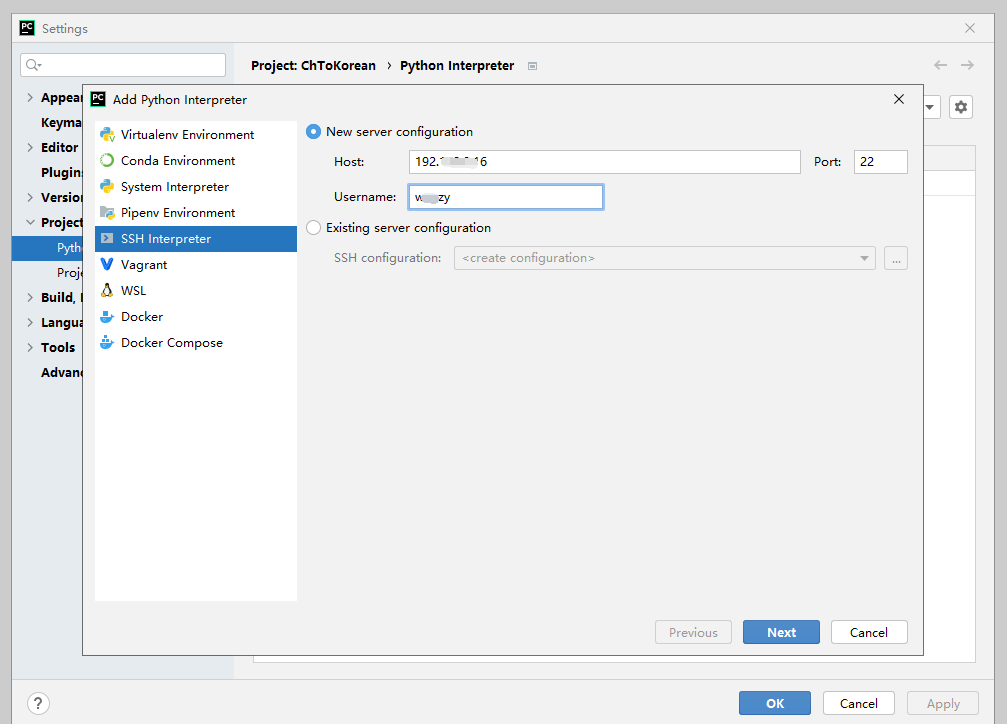Click the WSL penguin icon
Image resolution: width=1007 pixels, height=724 pixels.
point(107,290)
